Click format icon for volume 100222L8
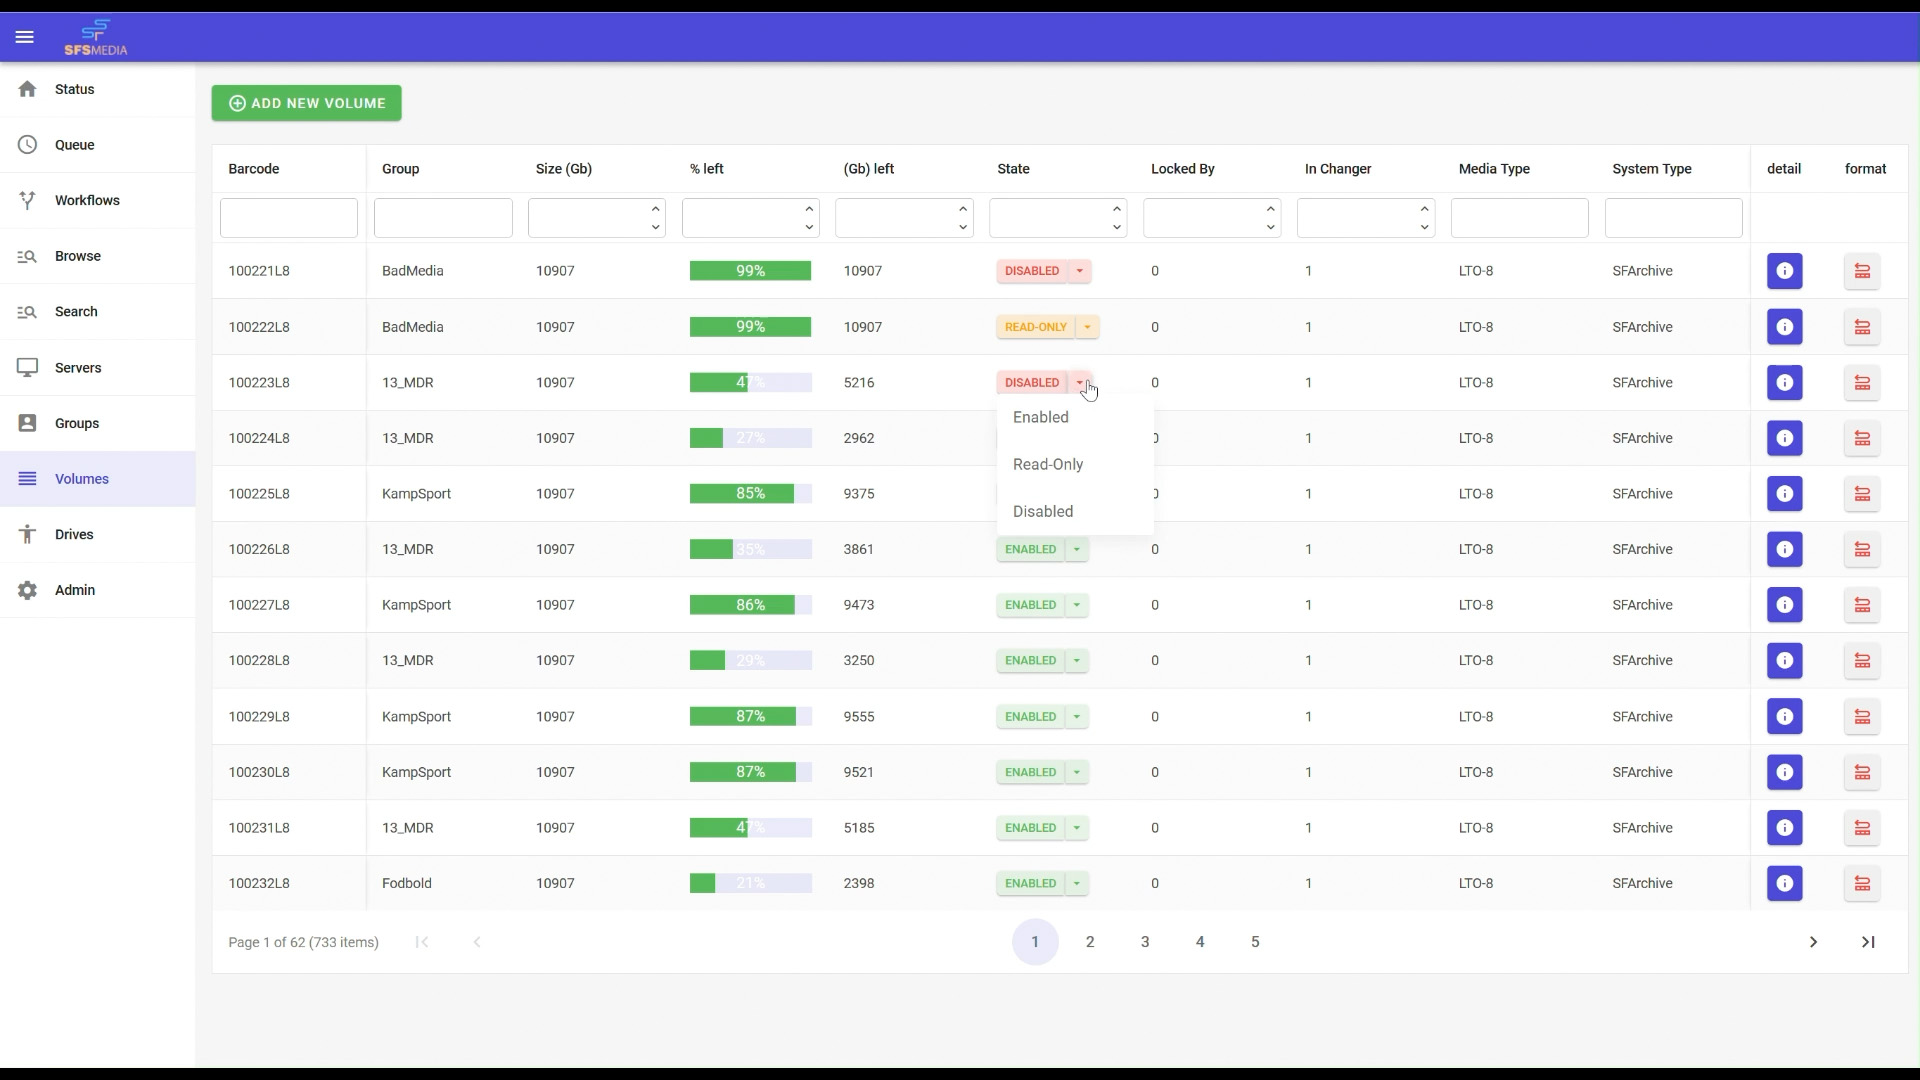1920x1080 pixels. [1862, 327]
